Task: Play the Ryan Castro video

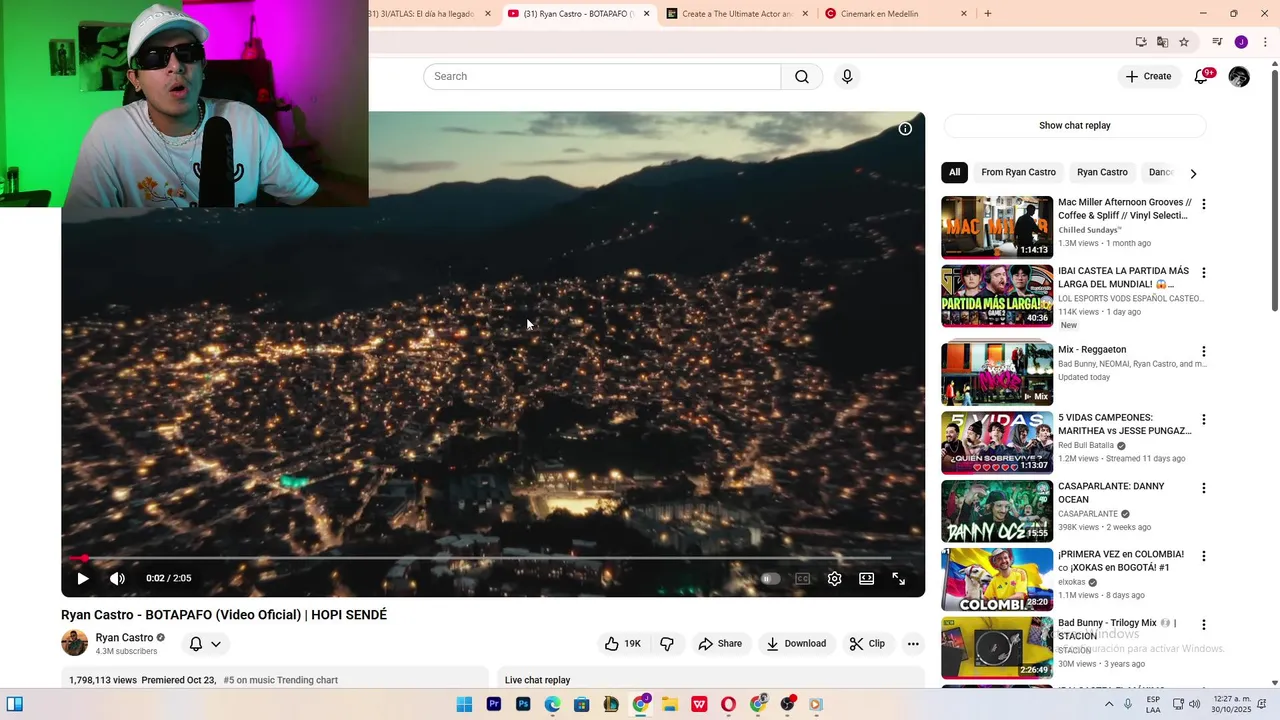Action: coord(83,578)
